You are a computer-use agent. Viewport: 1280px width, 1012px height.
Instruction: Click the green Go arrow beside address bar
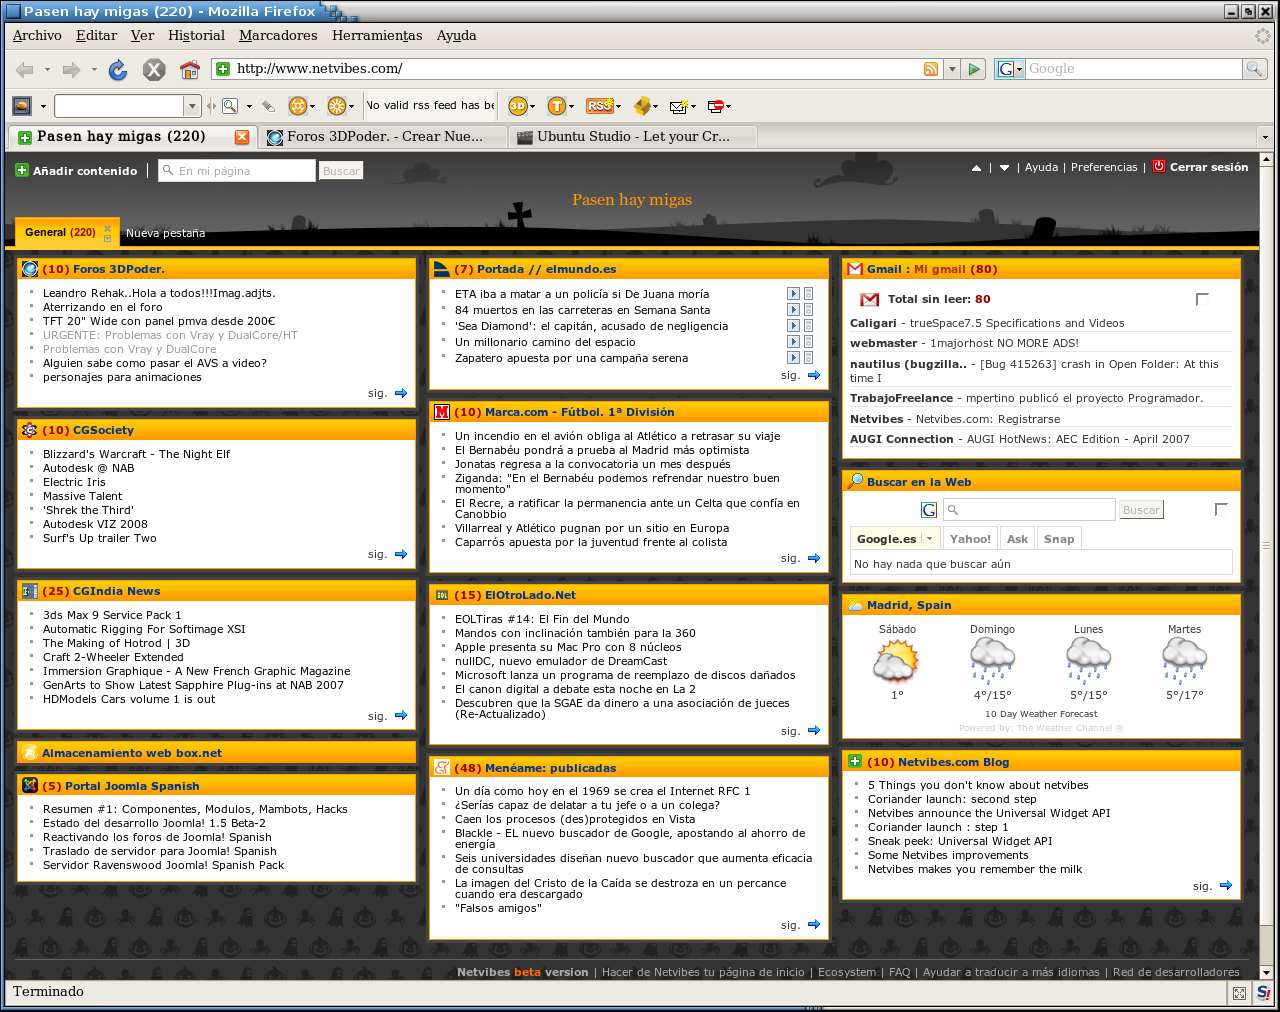[x=975, y=69]
